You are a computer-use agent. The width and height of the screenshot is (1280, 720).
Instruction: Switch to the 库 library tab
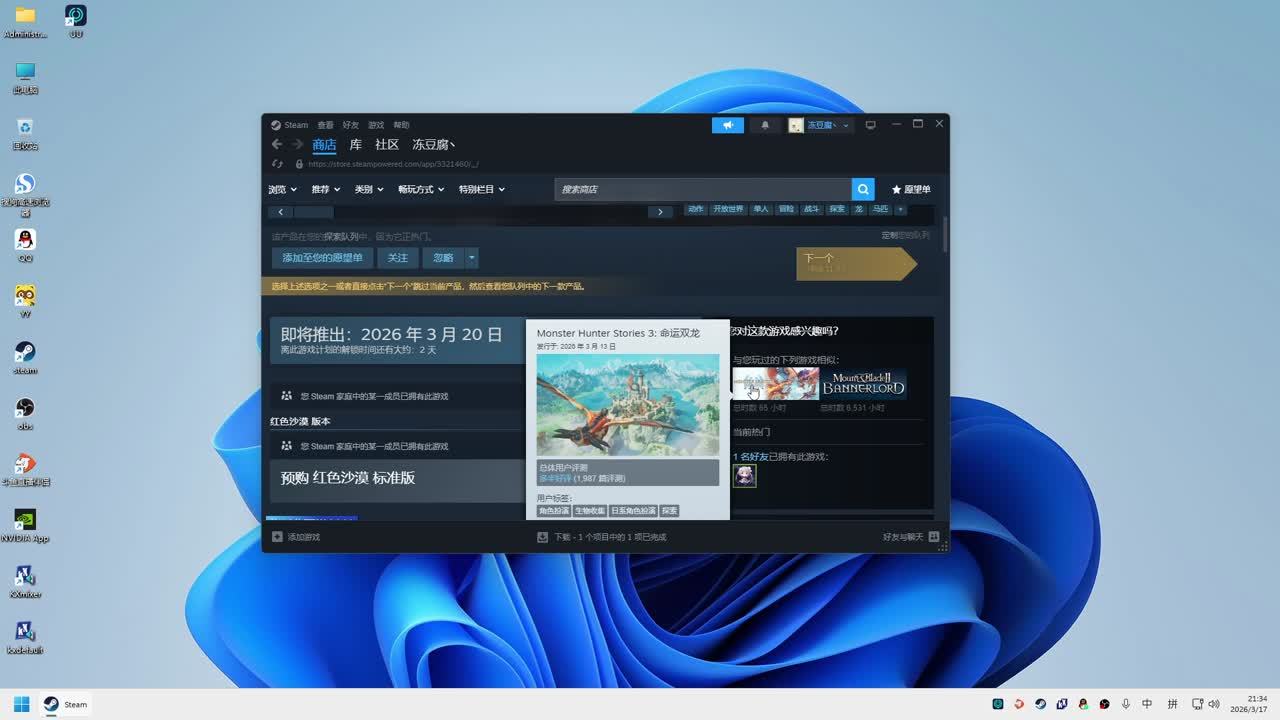355,144
